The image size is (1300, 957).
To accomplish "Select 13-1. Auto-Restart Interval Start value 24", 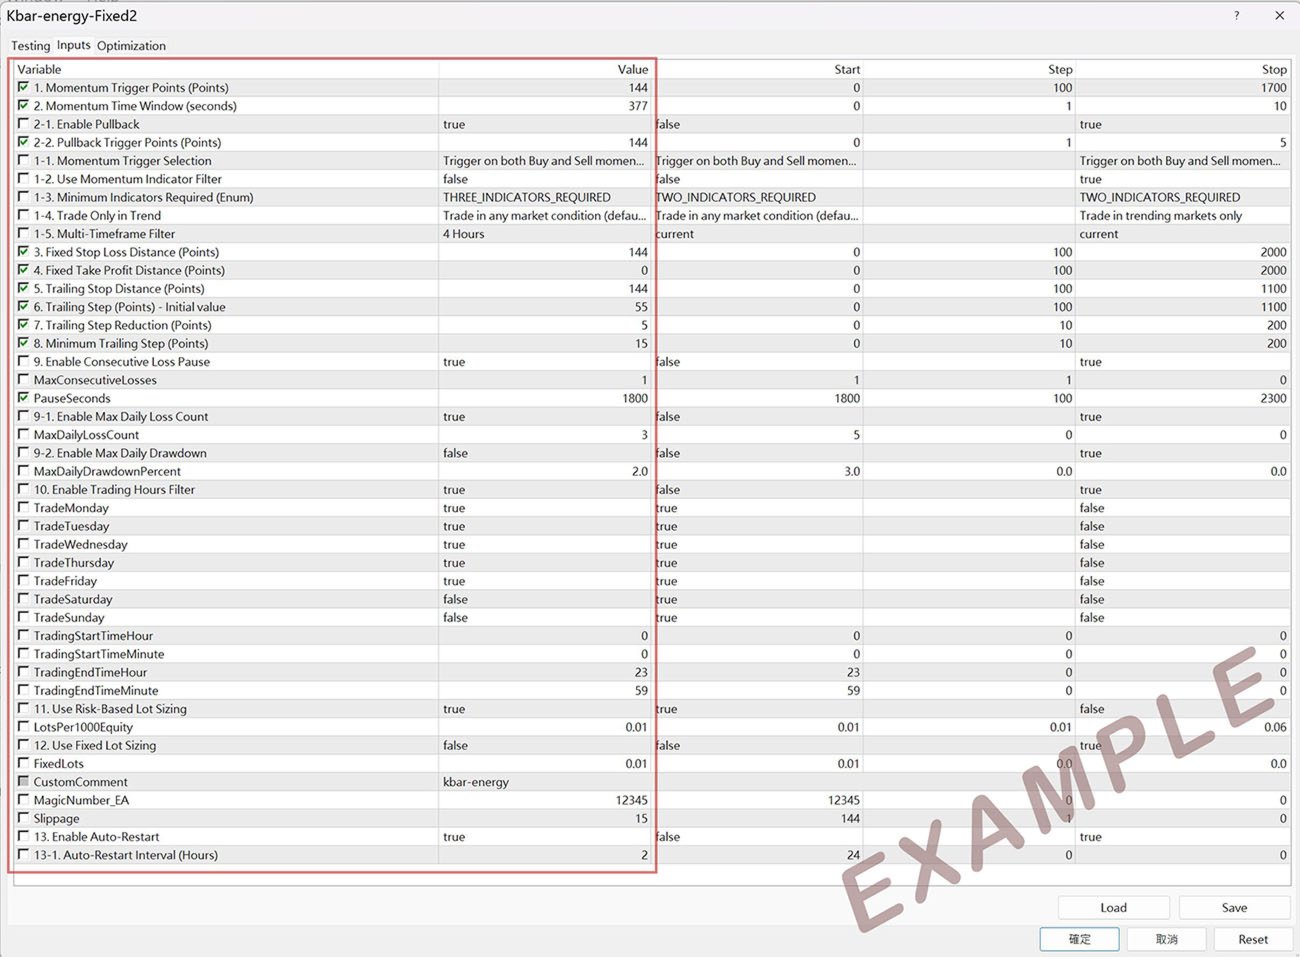I will (x=758, y=855).
